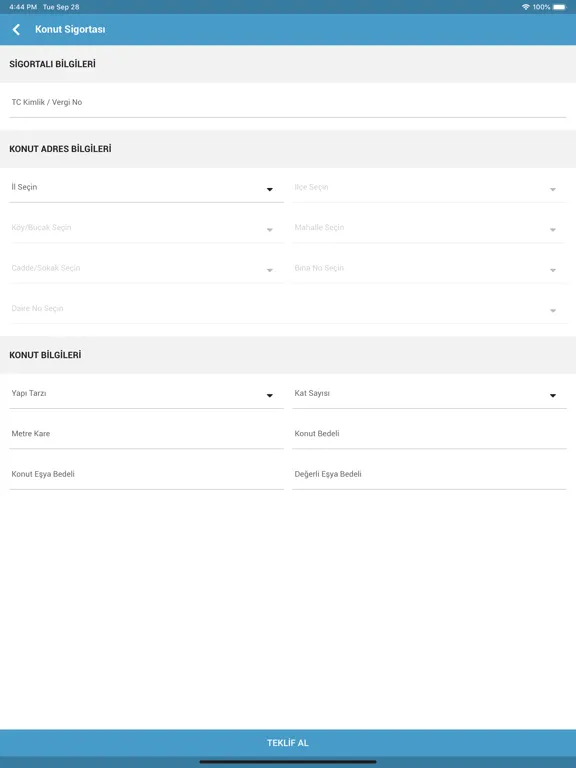Viewport: 576px width, 768px height.
Task: Select the Konut Bedeli input field
Action: coord(429,434)
